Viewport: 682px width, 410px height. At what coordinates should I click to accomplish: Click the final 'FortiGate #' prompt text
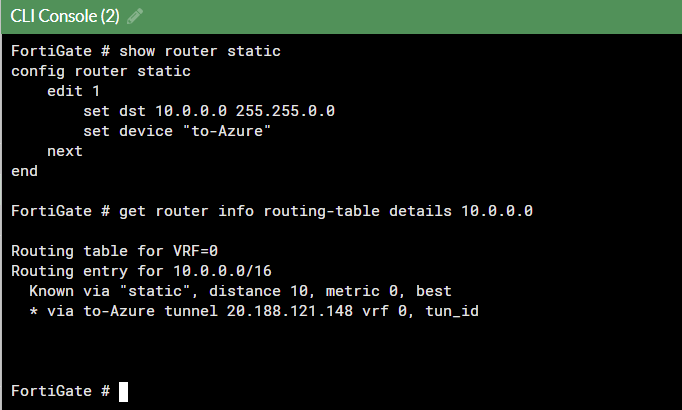(60, 391)
